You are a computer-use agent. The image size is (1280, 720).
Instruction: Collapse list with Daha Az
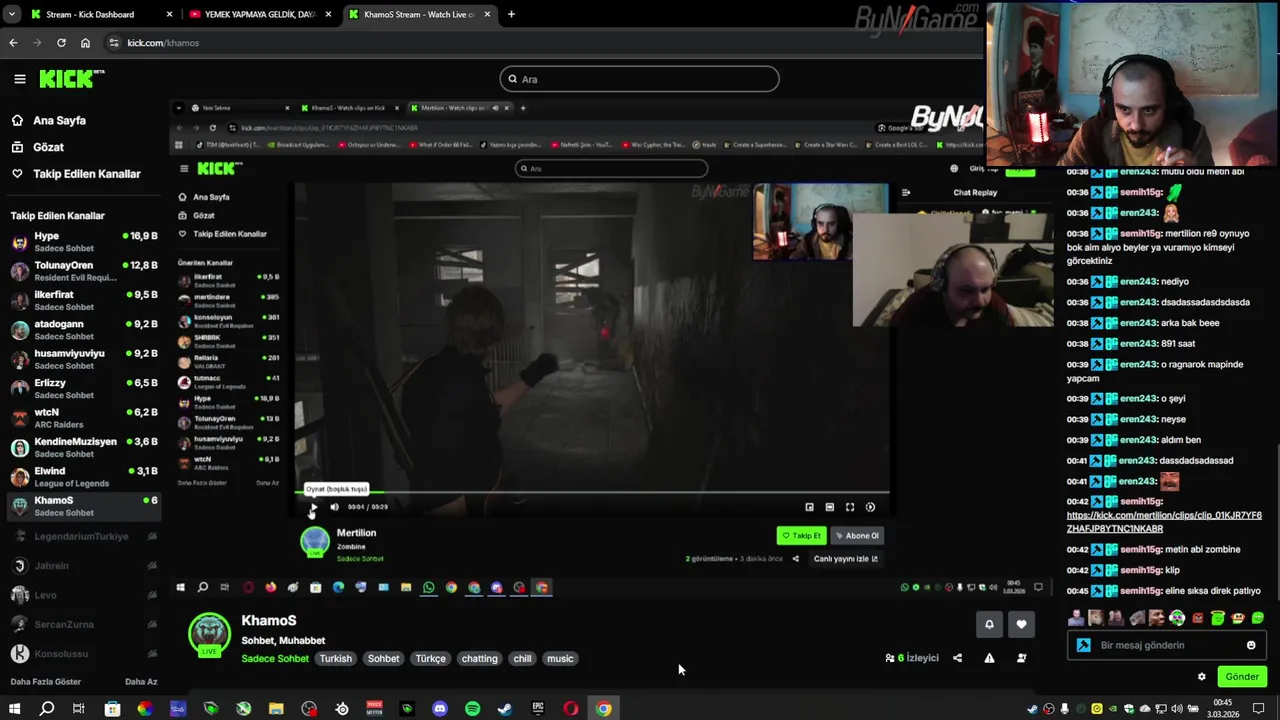pyautogui.click(x=141, y=682)
